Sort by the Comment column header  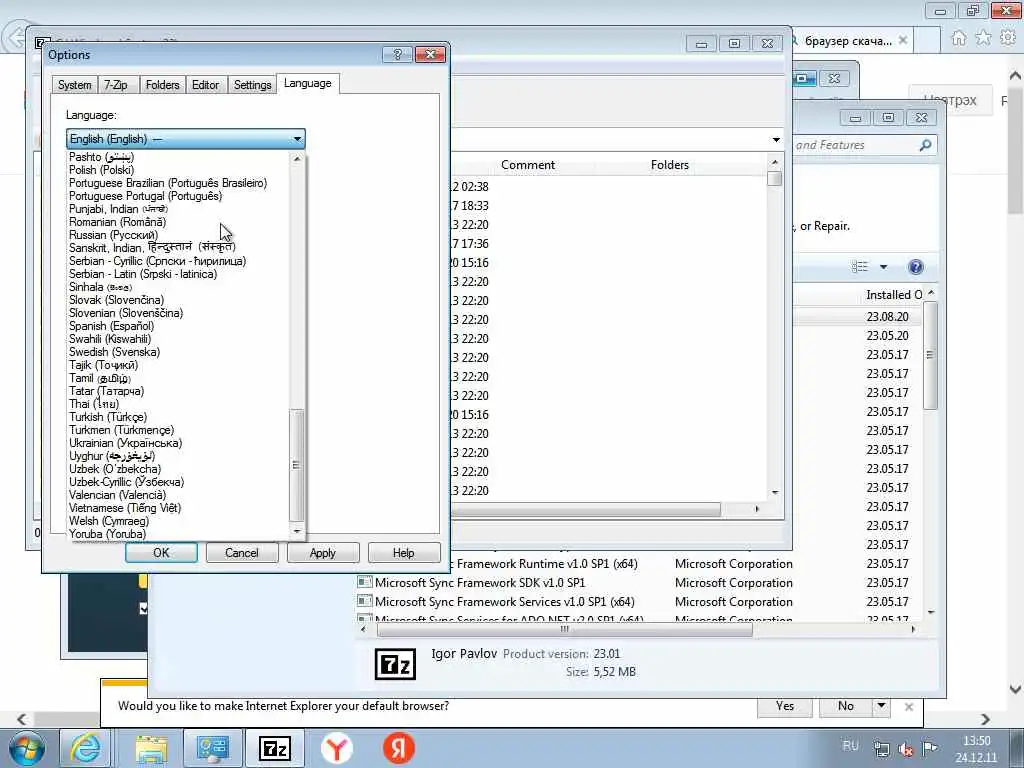[x=528, y=165]
